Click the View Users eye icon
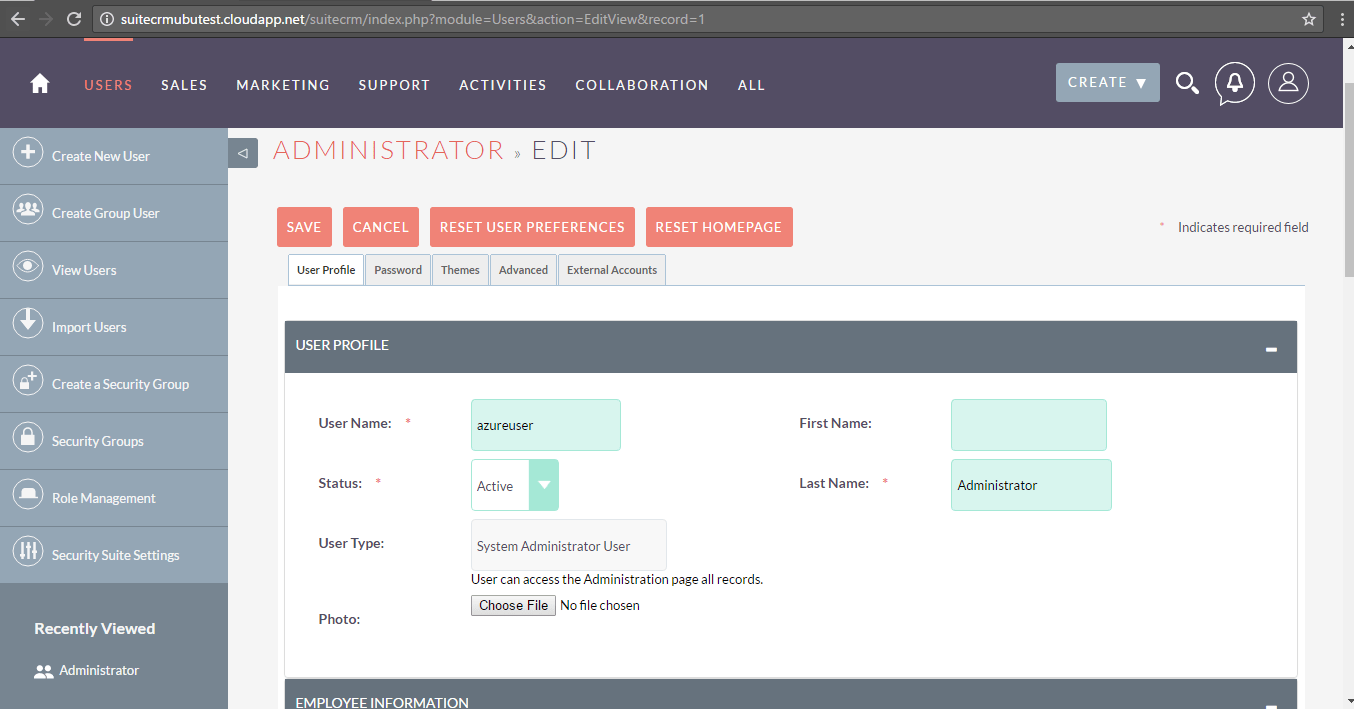 (27, 269)
